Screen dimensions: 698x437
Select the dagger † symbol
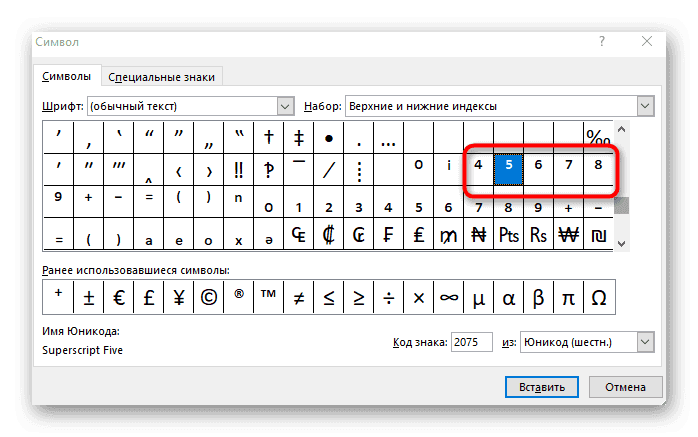tap(268, 138)
